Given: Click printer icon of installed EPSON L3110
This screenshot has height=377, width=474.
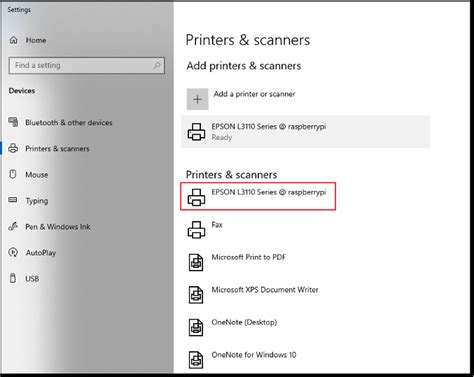Looking at the screenshot, I should click(x=196, y=197).
